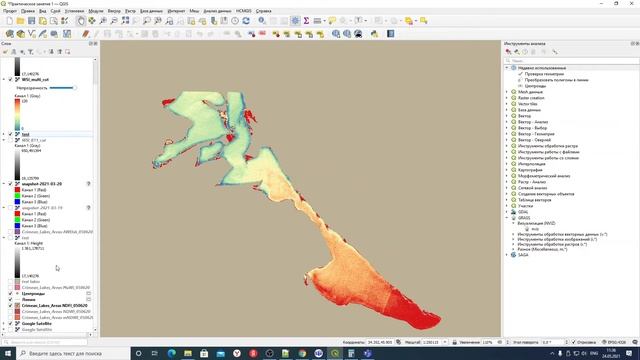Click the Scripts icon in Processing toolbox
Screen dimensions: 640x360
[x=517, y=52]
